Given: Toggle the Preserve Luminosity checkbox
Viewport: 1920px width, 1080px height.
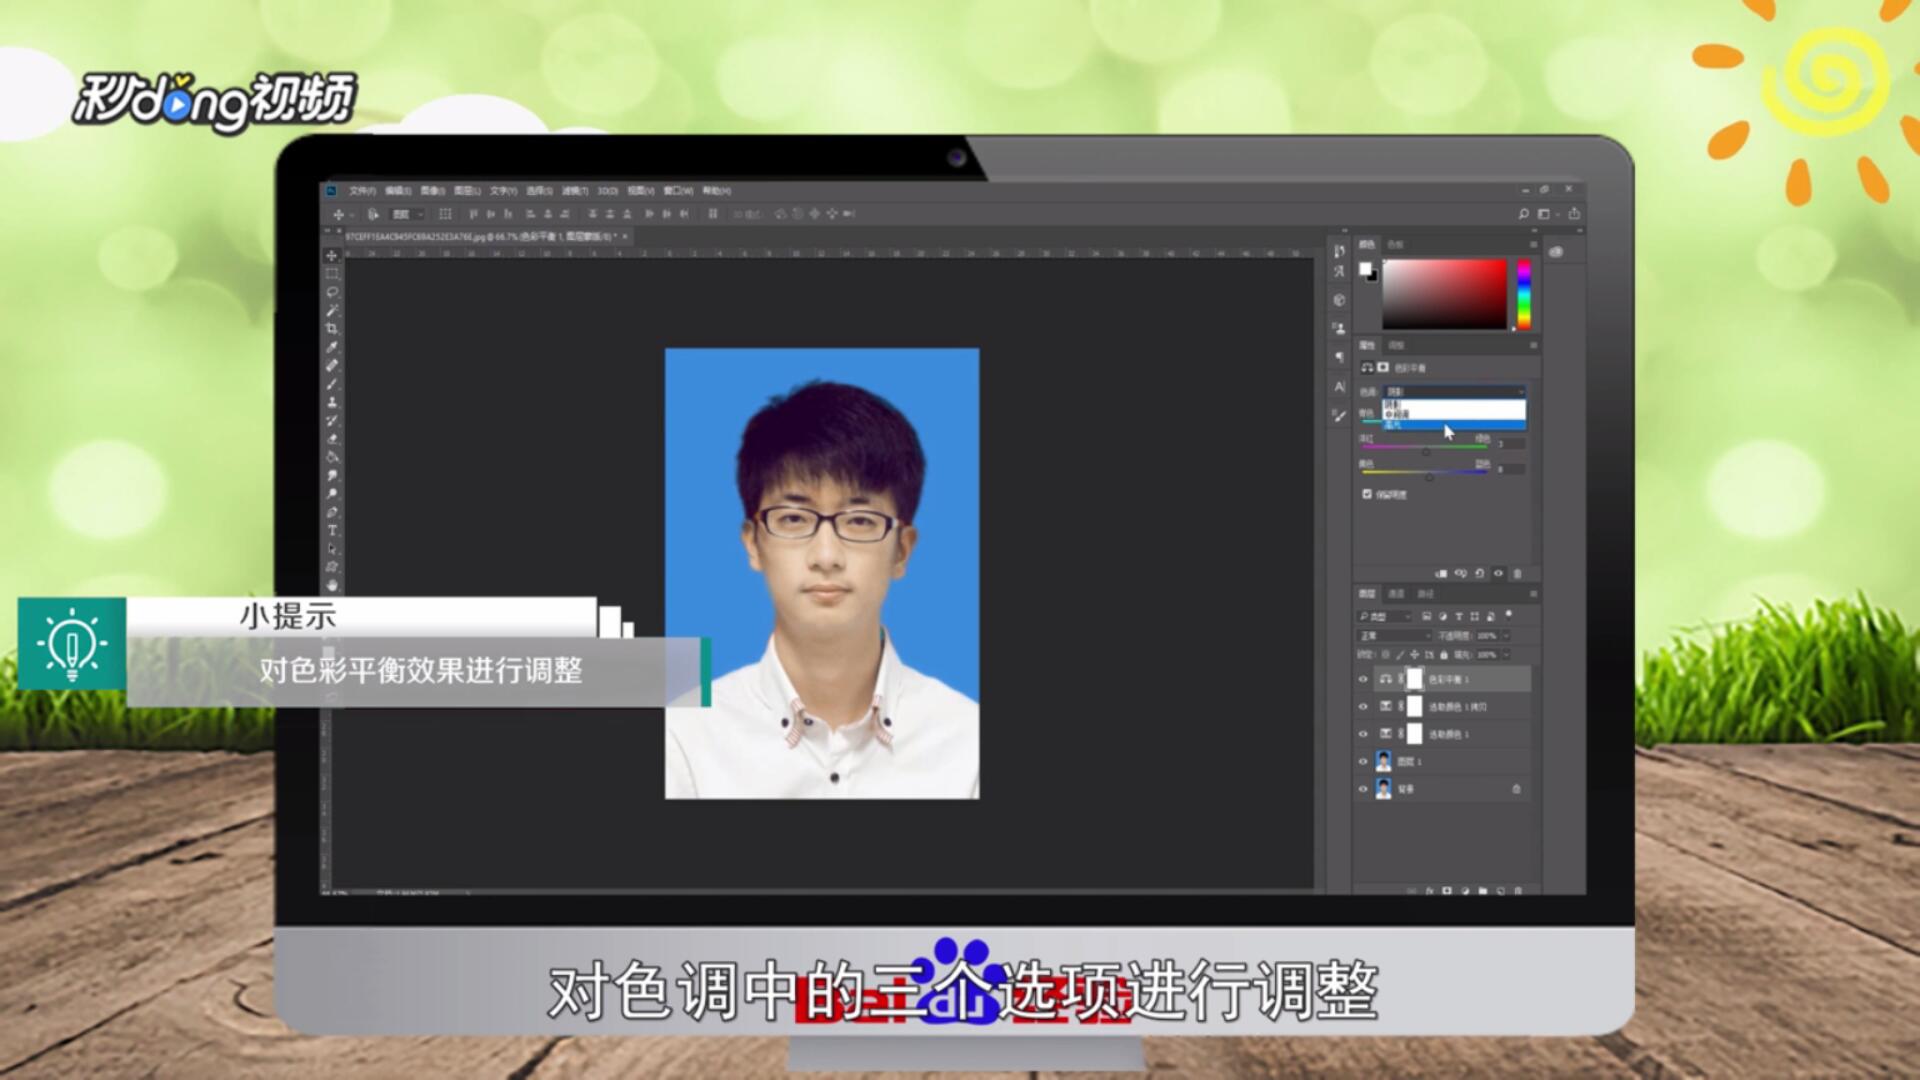Looking at the screenshot, I should pos(1367,494).
